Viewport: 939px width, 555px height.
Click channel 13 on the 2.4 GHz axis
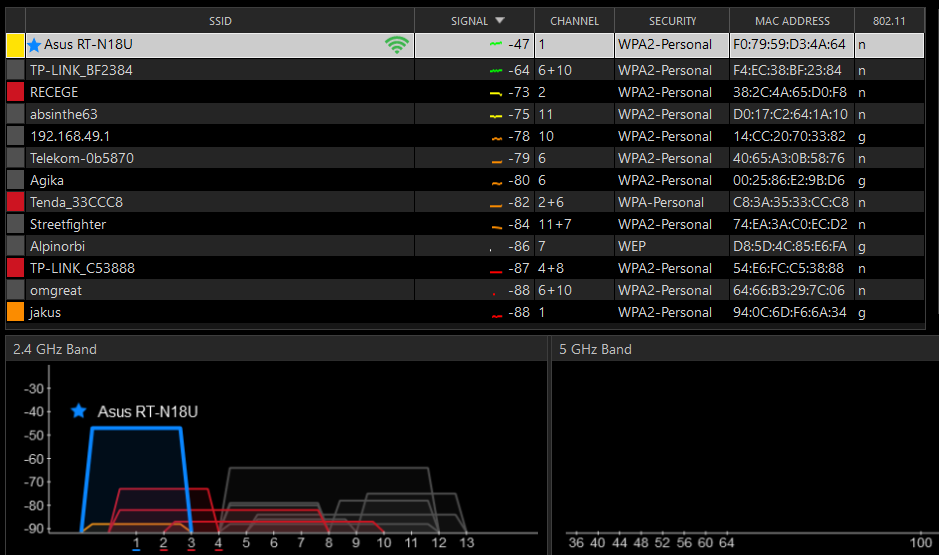pos(467,542)
